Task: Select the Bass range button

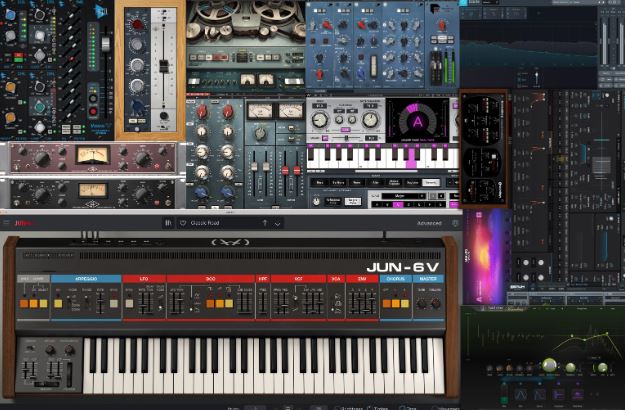Action: pyautogui.click(x=320, y=182)
